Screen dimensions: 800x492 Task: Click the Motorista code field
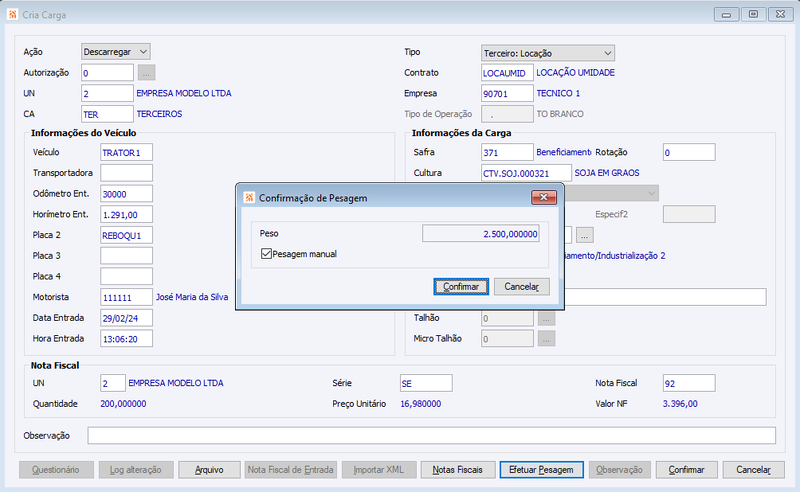pyautogui.click(x=127, y=297)
